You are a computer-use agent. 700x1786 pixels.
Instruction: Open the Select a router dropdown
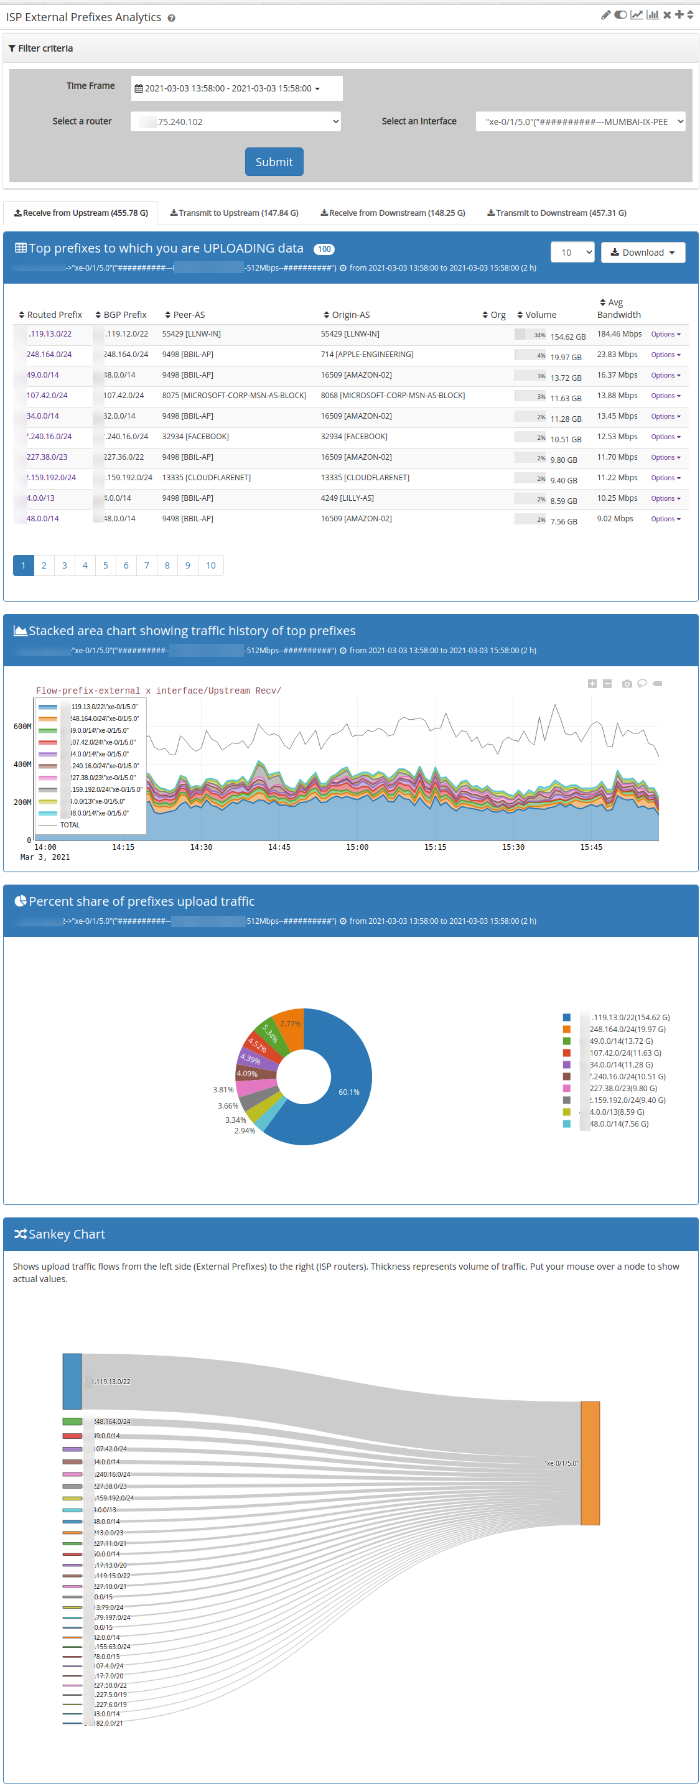237,121
